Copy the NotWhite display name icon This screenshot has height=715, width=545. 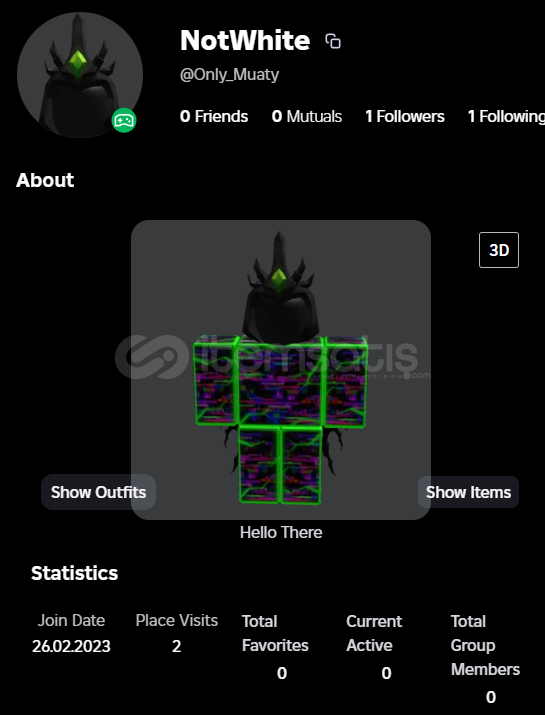click(333, 41)
